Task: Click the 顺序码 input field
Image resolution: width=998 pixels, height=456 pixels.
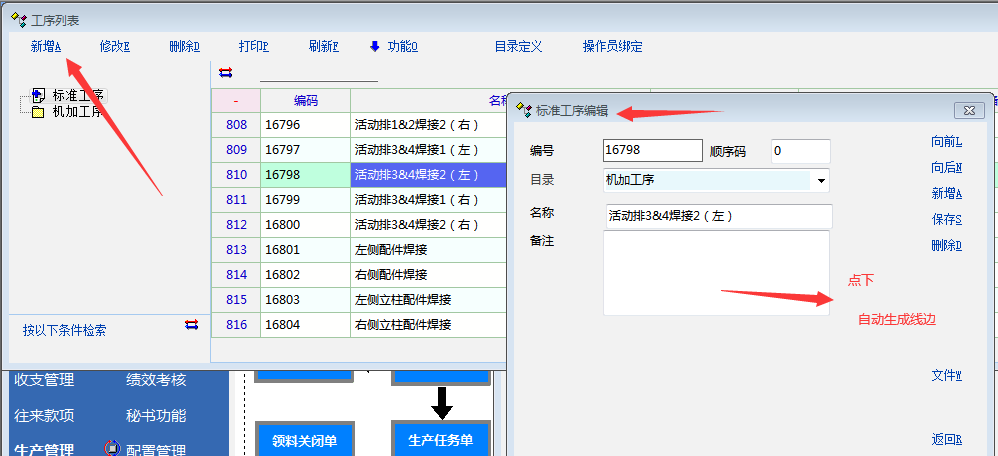Action: [x=800, y=151]
